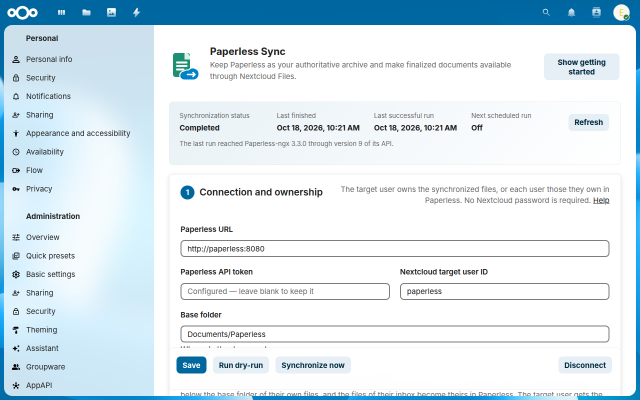640x400 pixels.
Task: Click the Base folder input field
Action: click(x=395, y=334)
